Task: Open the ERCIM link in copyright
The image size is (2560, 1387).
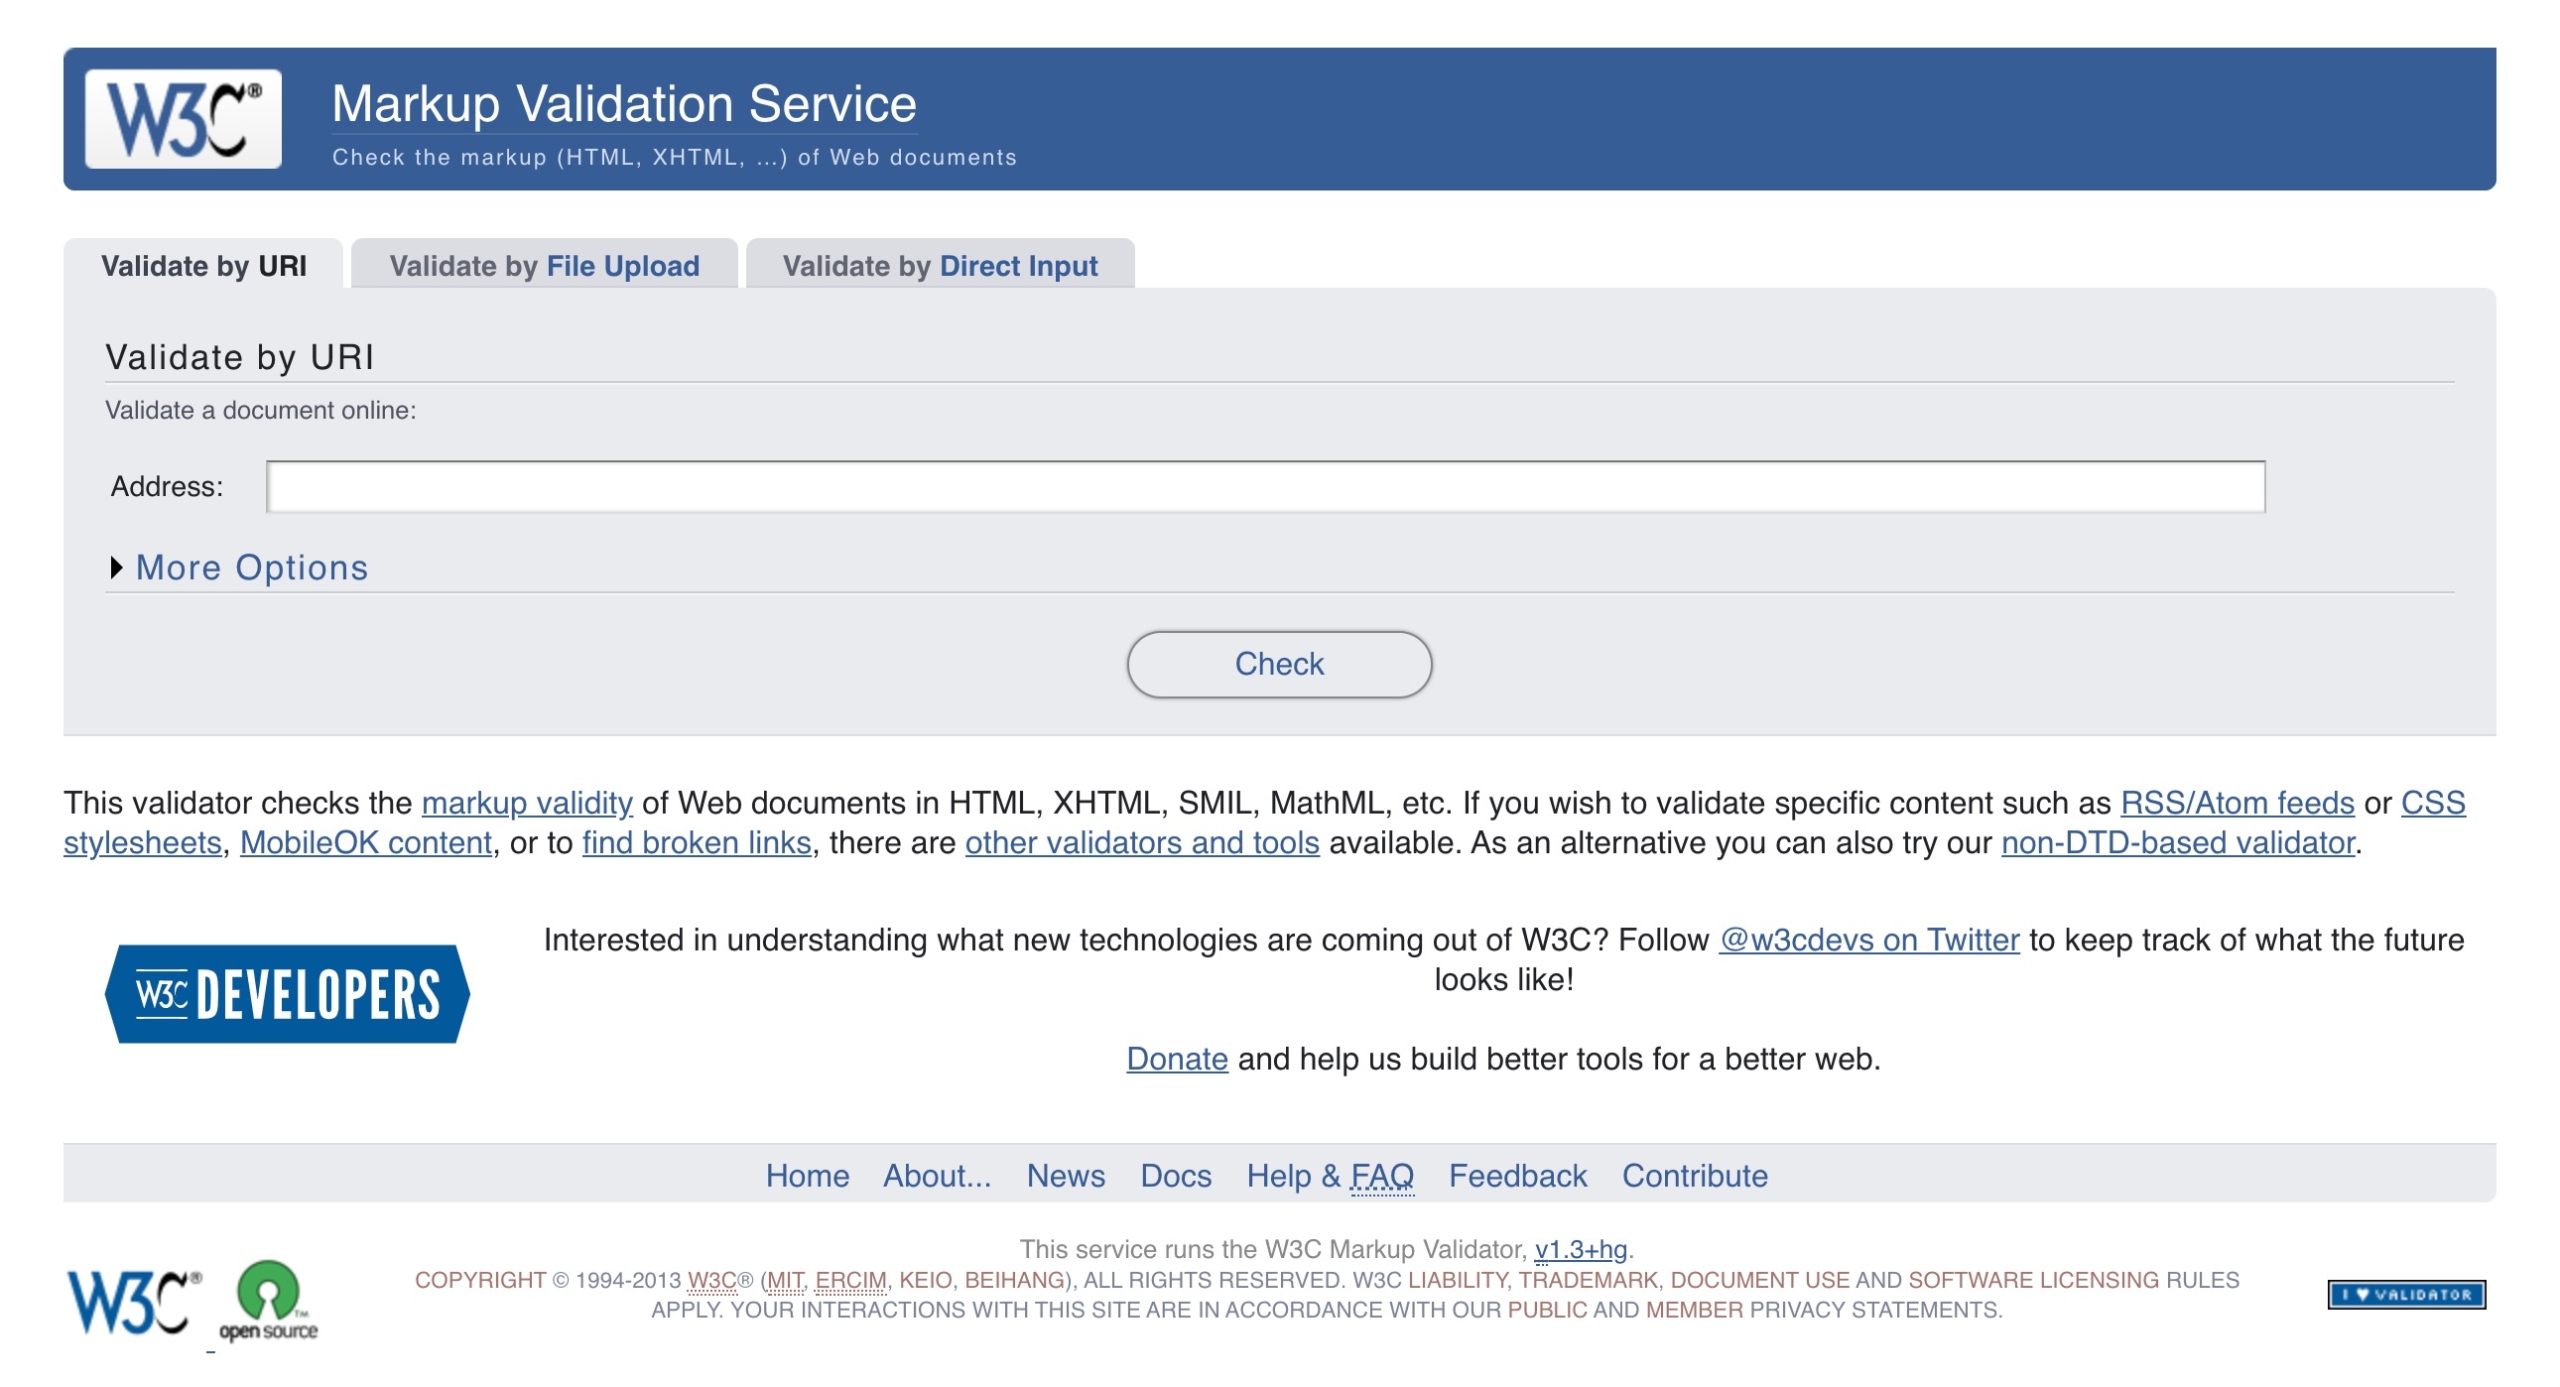Action: pyautogui.click(x=850, y=1281)
